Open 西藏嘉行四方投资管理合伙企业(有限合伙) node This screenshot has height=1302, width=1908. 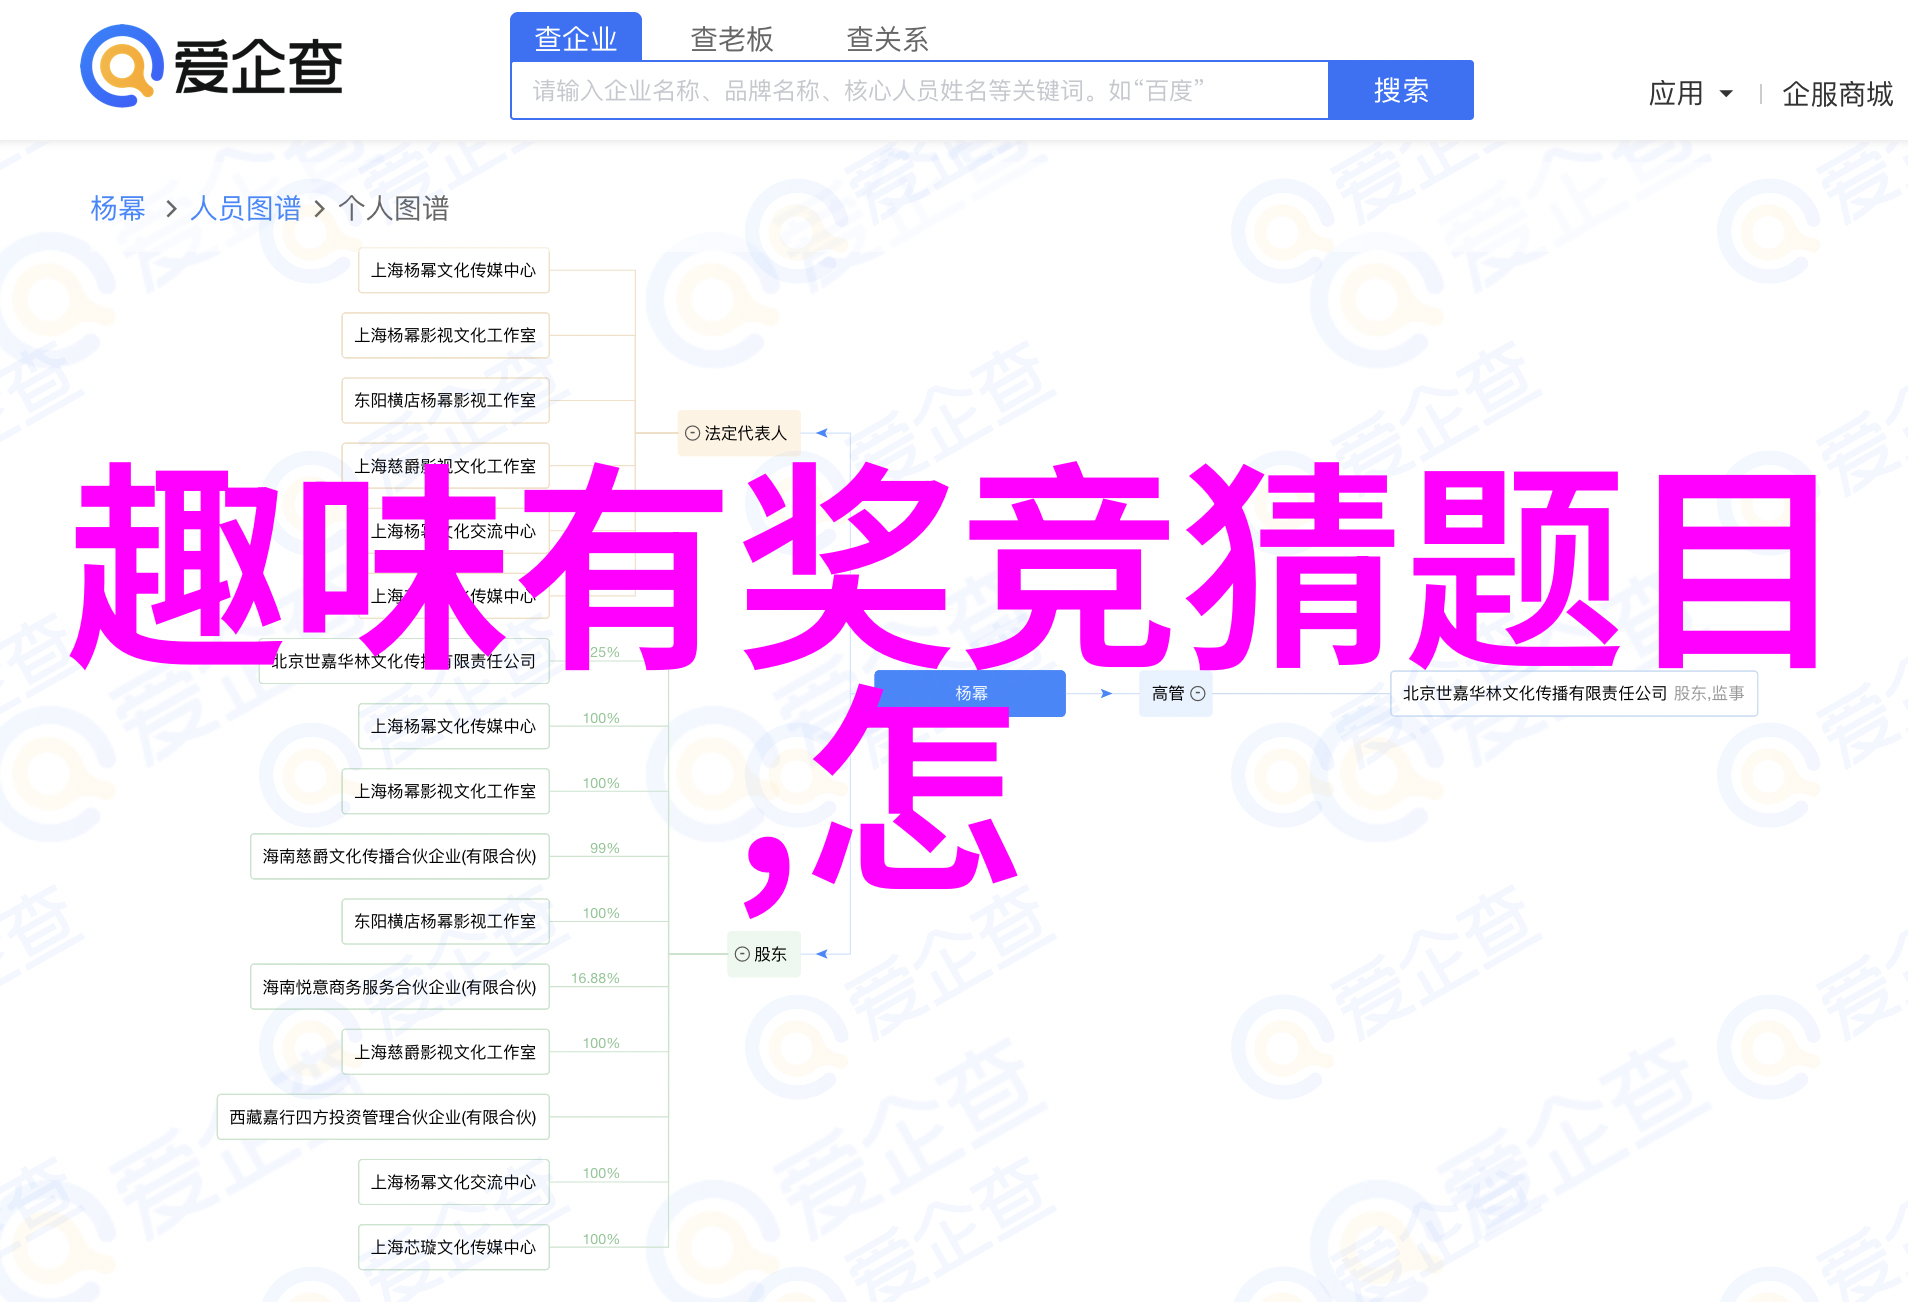pyautogui.click(x=383, y=1117)
